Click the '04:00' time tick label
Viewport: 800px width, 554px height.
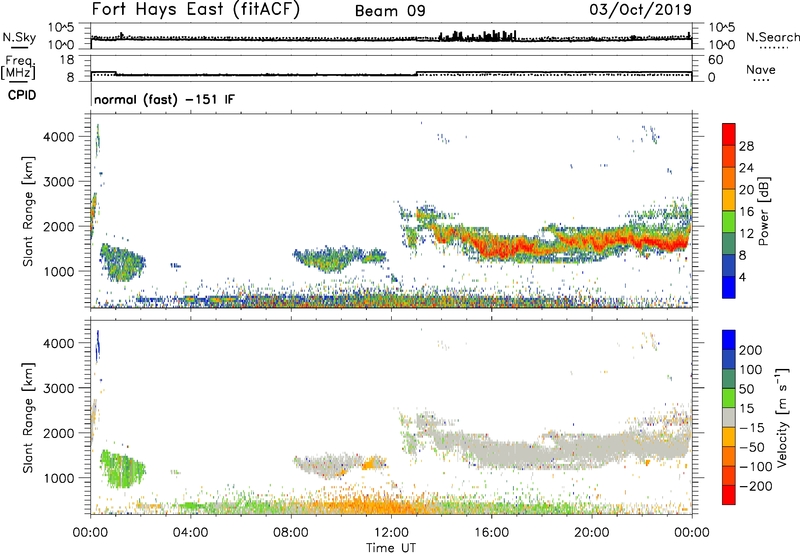coord(190,533)
